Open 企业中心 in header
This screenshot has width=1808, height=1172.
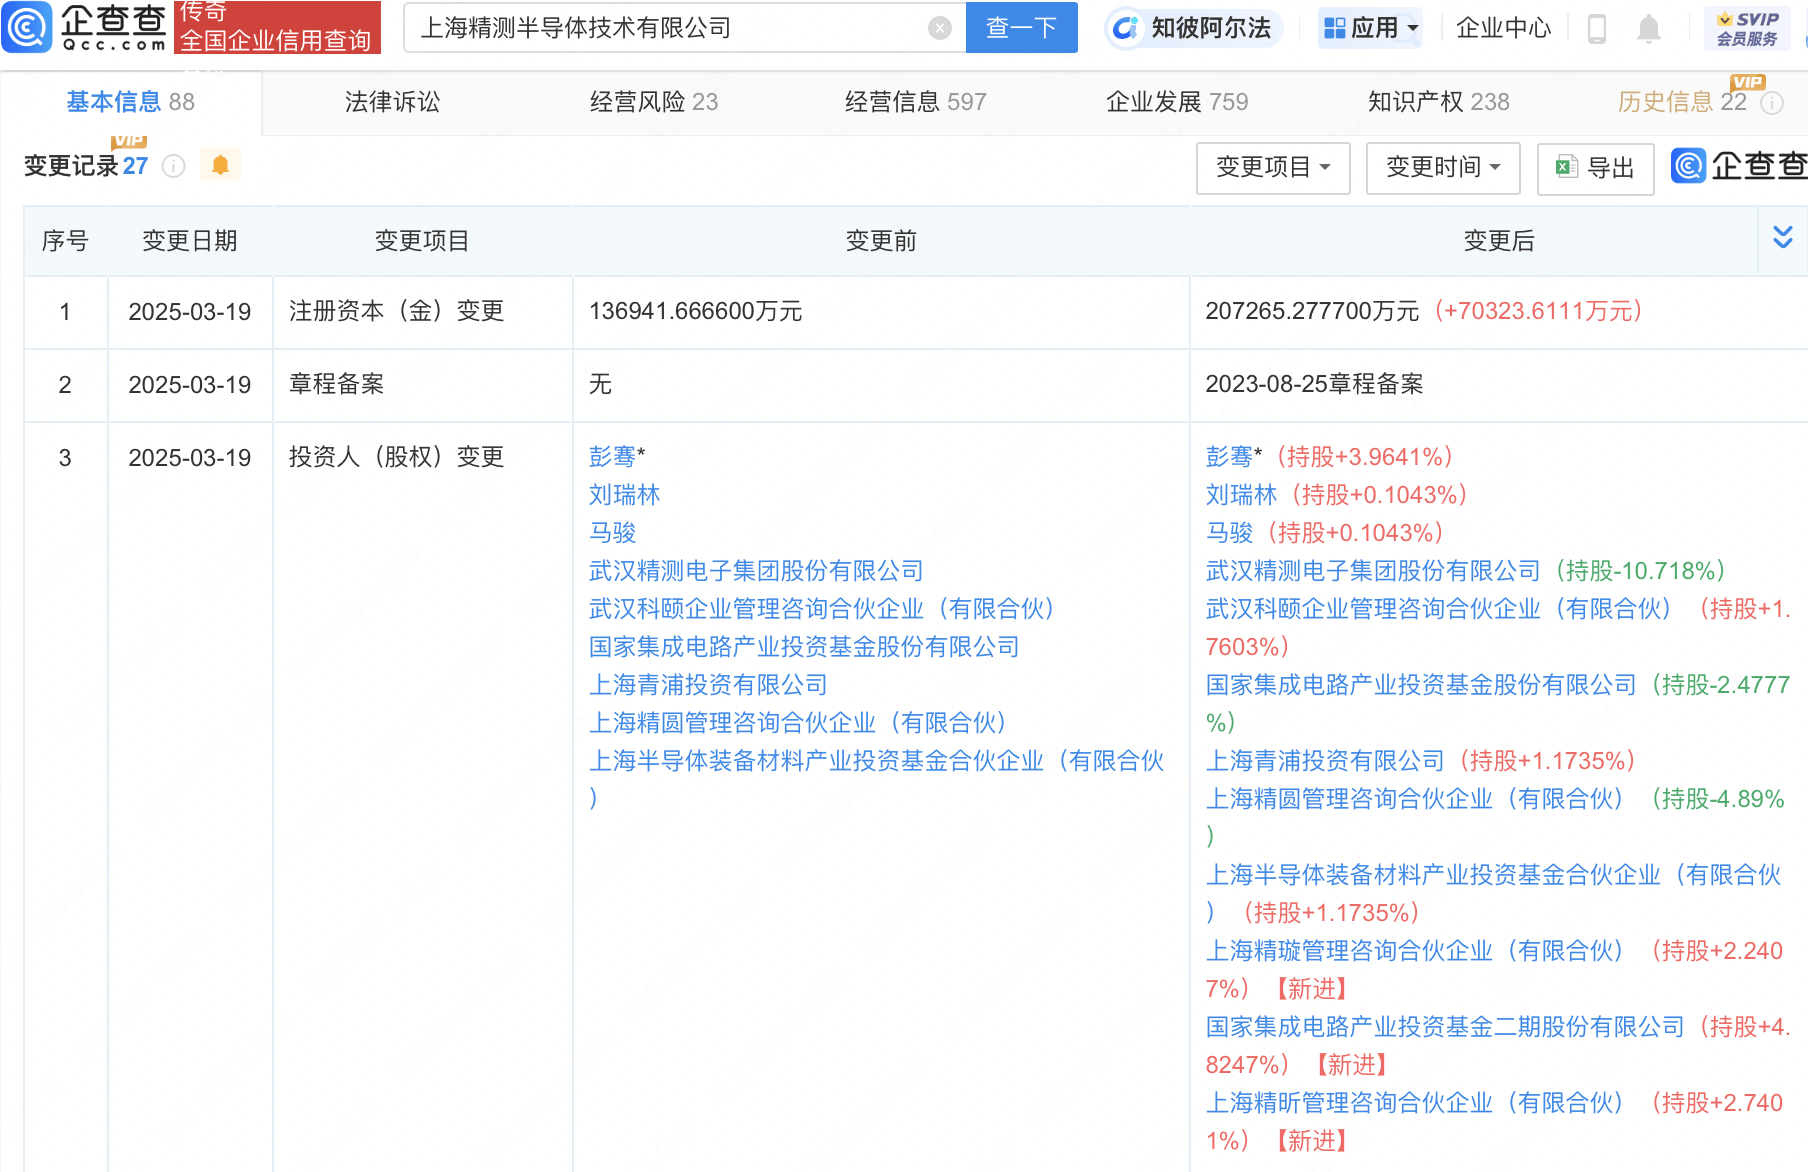(x=1503, y=28)
